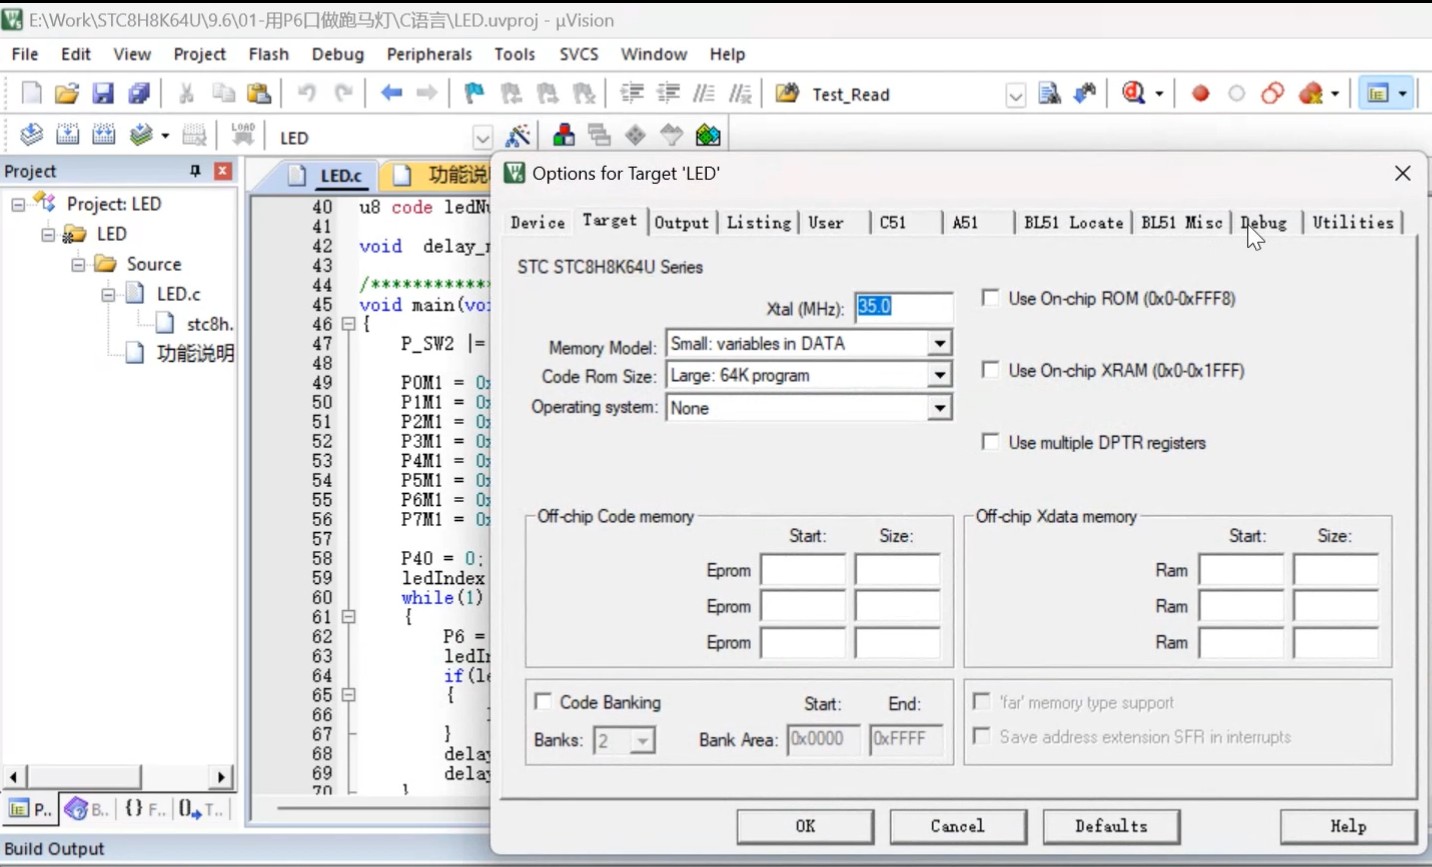Collapse the Project: LED tree node
The width and height of the screenshot is (1432, 867).
click(x=18, y=204)
